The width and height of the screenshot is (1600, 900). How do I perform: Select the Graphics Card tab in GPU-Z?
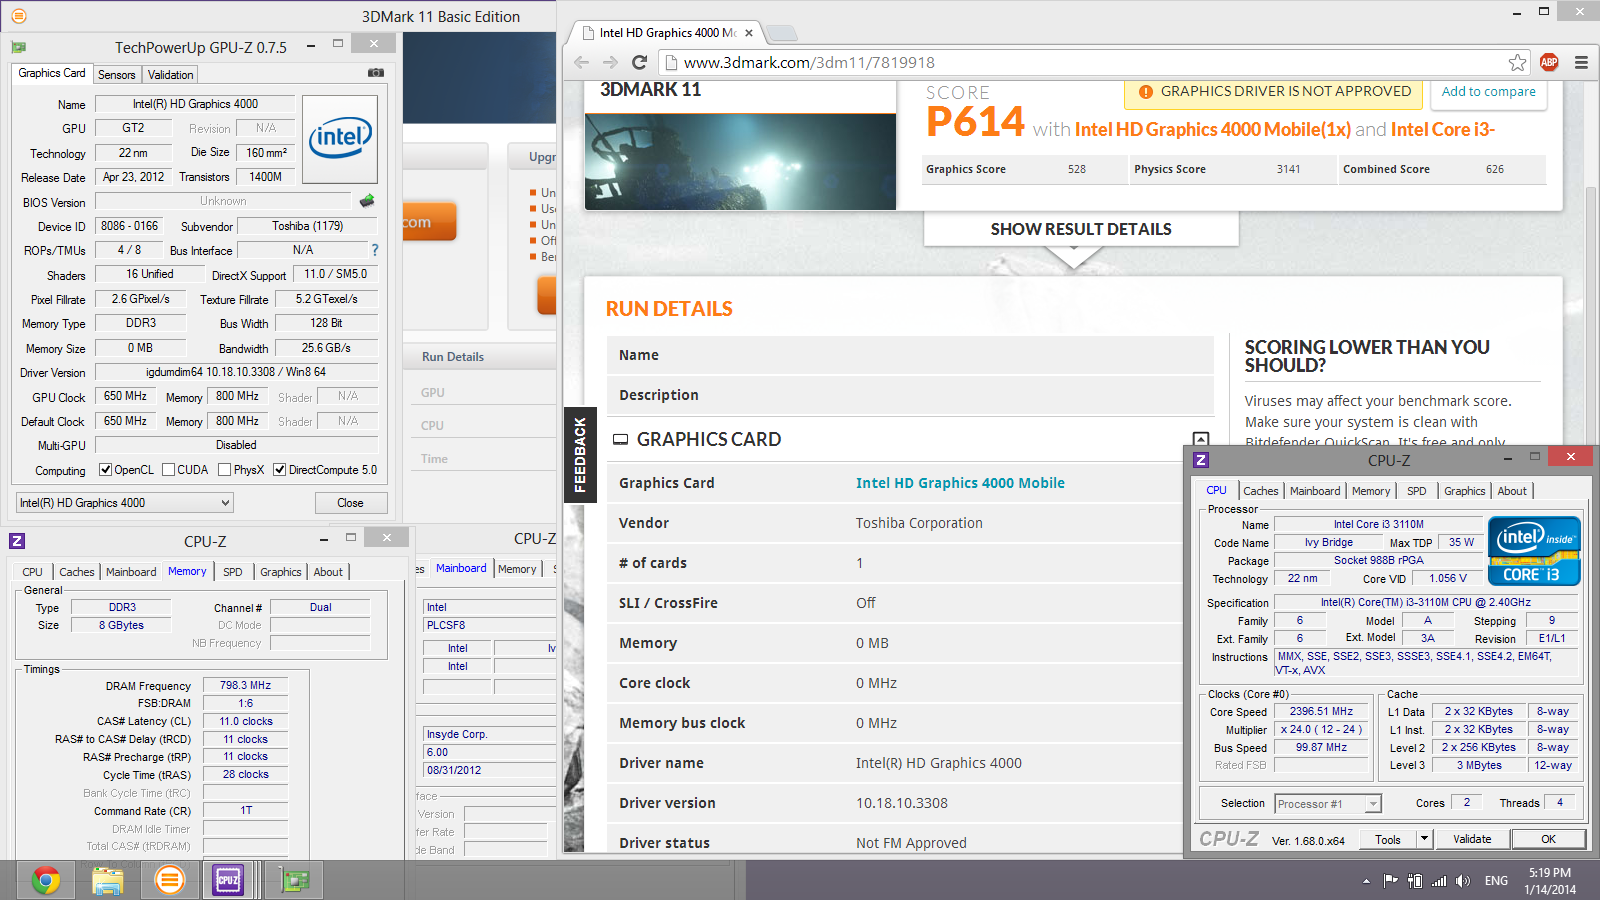(52, 73)
